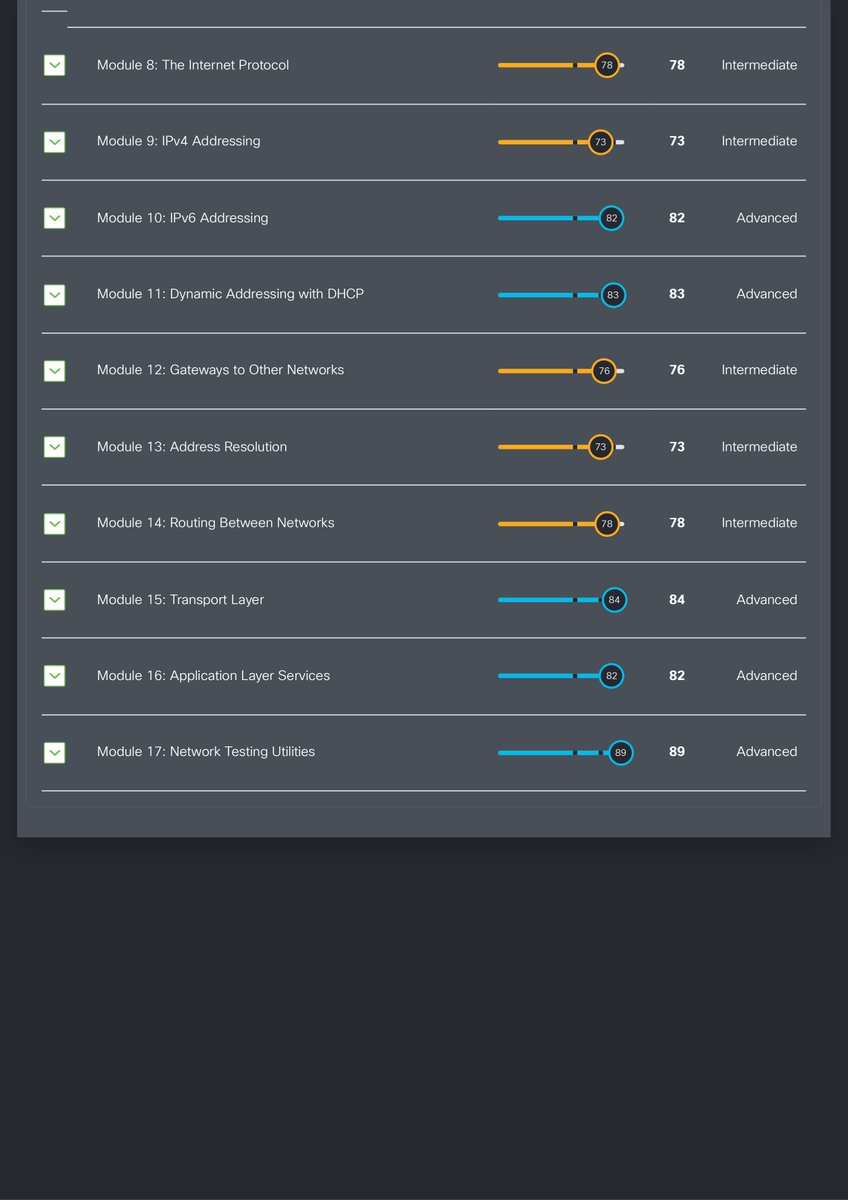
Task: Select 'Module 14: Routing Between Networks' title
Action: tap(216, 523)
